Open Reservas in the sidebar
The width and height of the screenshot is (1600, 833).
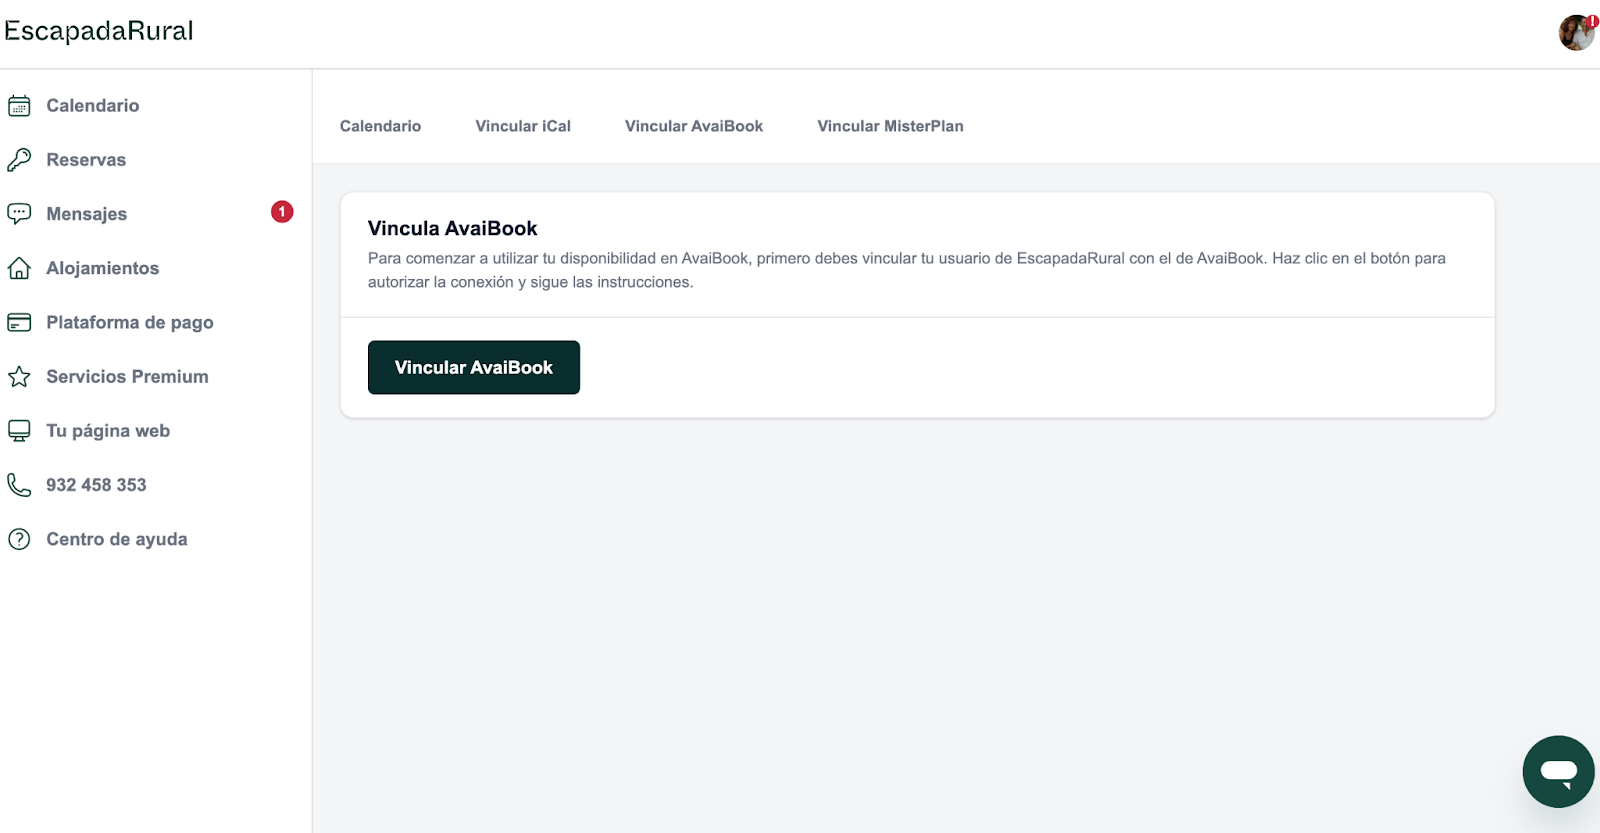pos(86,160)
